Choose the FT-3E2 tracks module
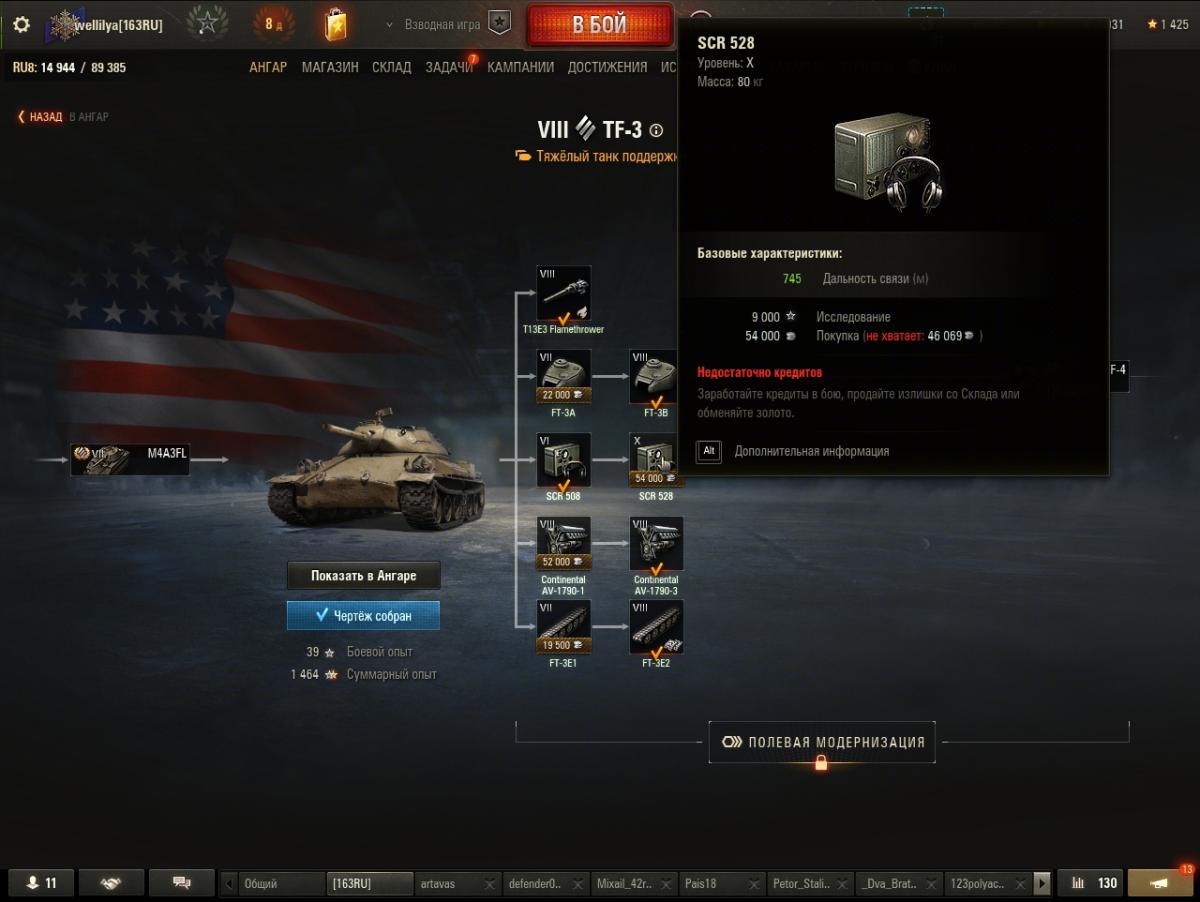1200x902 pixels. 656,627
